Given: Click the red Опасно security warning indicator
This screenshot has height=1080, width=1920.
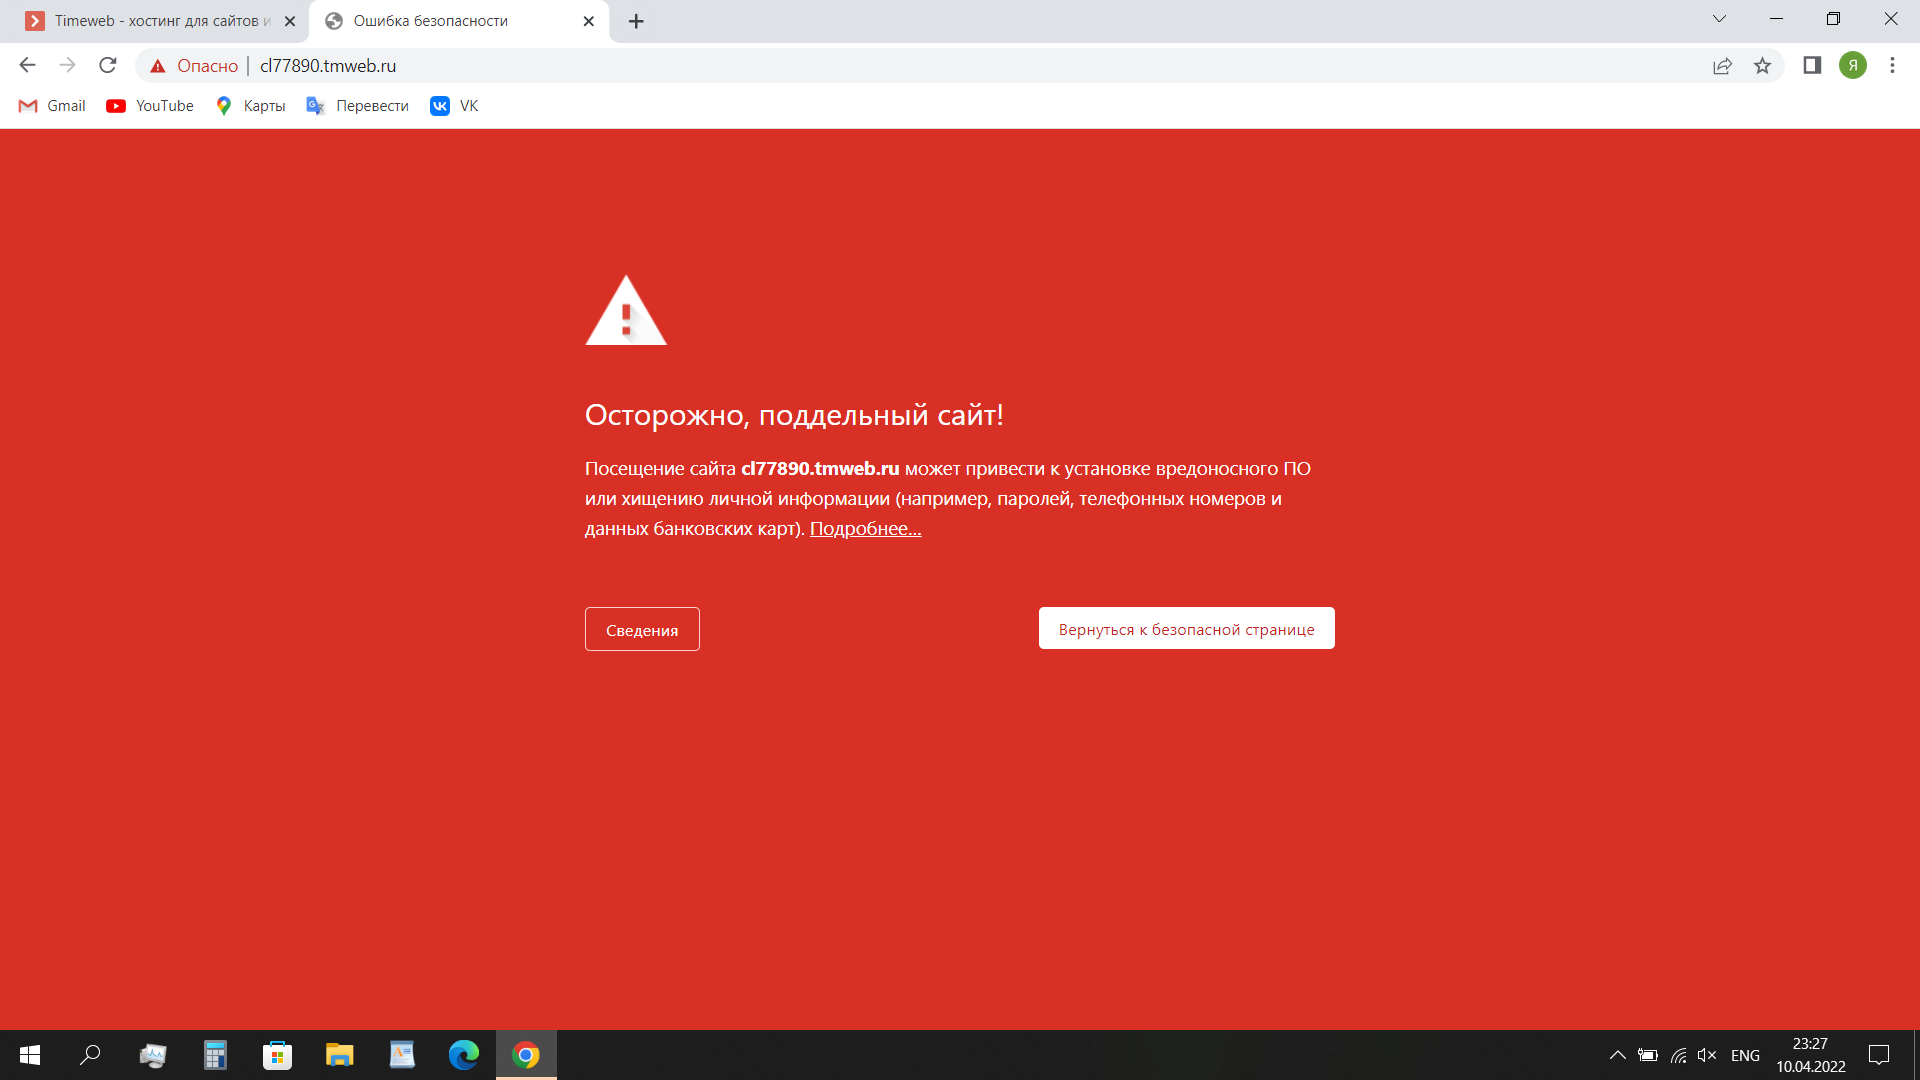Looking at the screenshot, I should pyautogui.click(x=195, y=66).
